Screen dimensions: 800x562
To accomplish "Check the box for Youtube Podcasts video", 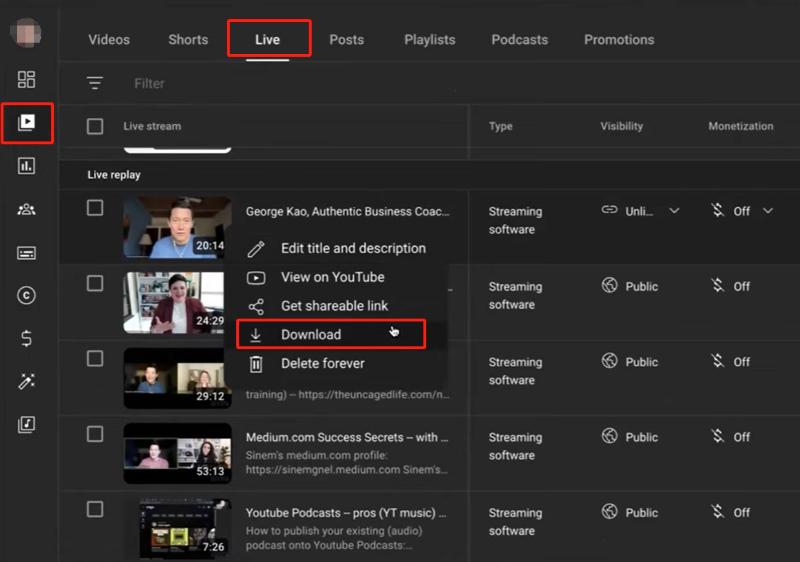I will click(95, 509).
